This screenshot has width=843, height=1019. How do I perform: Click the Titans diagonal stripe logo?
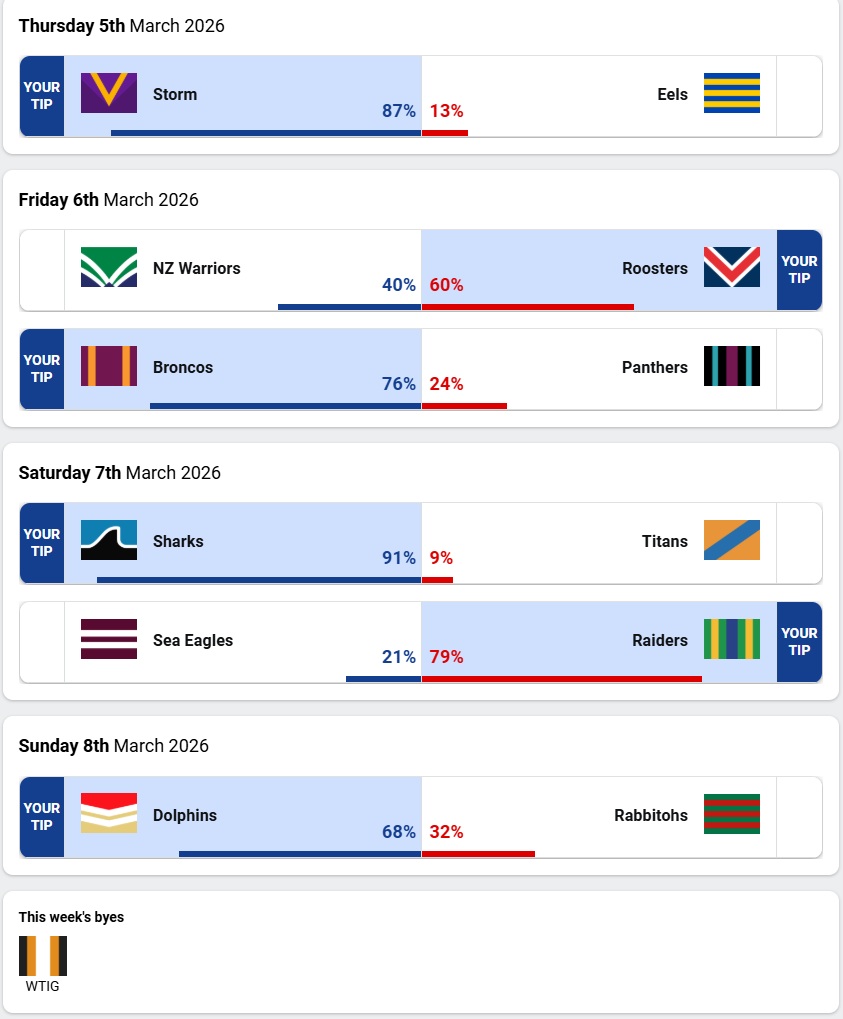pyautogui.click(x=731, y=540)
